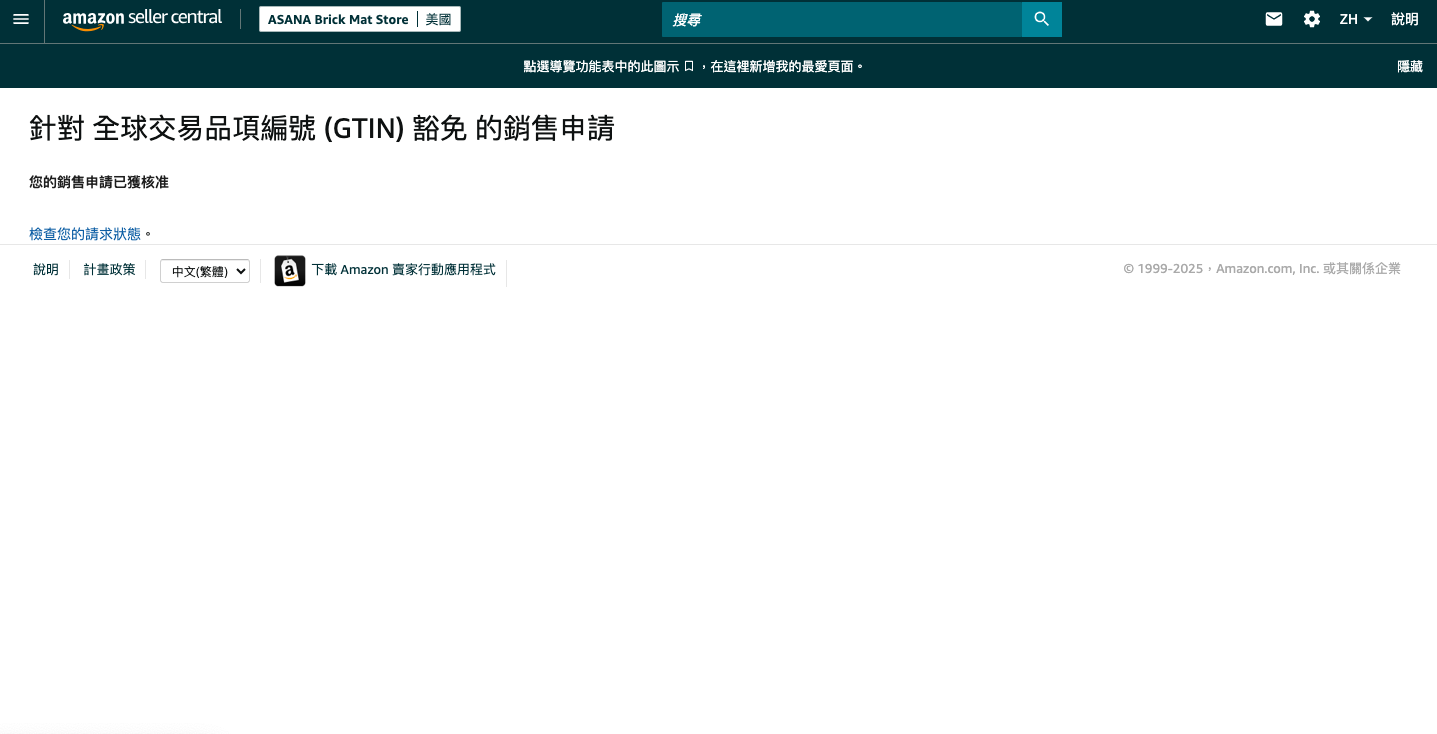Click the 您的銷售申請已獲核准 status text
The height and width of the screenshot is (734, 1437).
[99, 182]
